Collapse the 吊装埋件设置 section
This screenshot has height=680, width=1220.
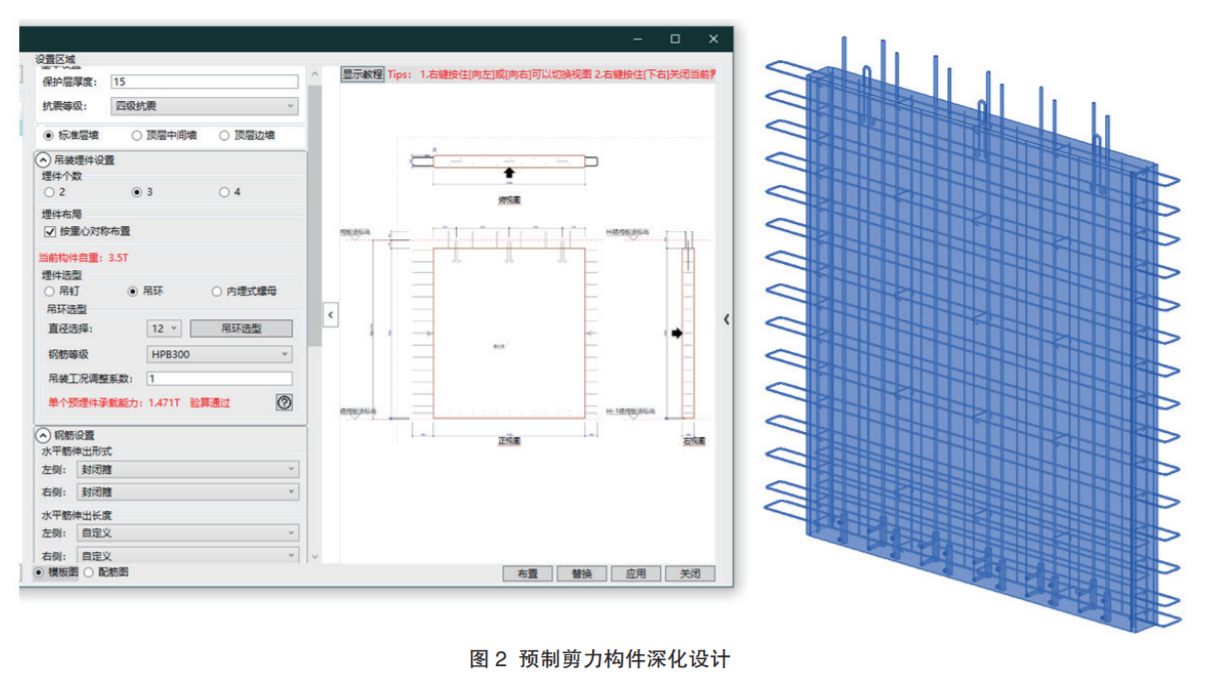tap(43, 160)
